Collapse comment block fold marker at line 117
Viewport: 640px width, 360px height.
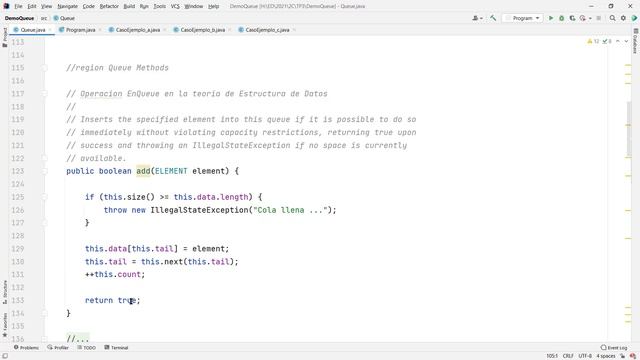(44, 94)
